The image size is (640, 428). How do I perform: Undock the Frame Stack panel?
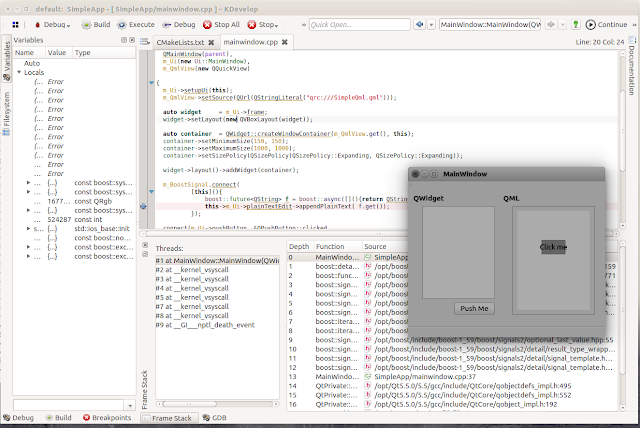(145, 254)
